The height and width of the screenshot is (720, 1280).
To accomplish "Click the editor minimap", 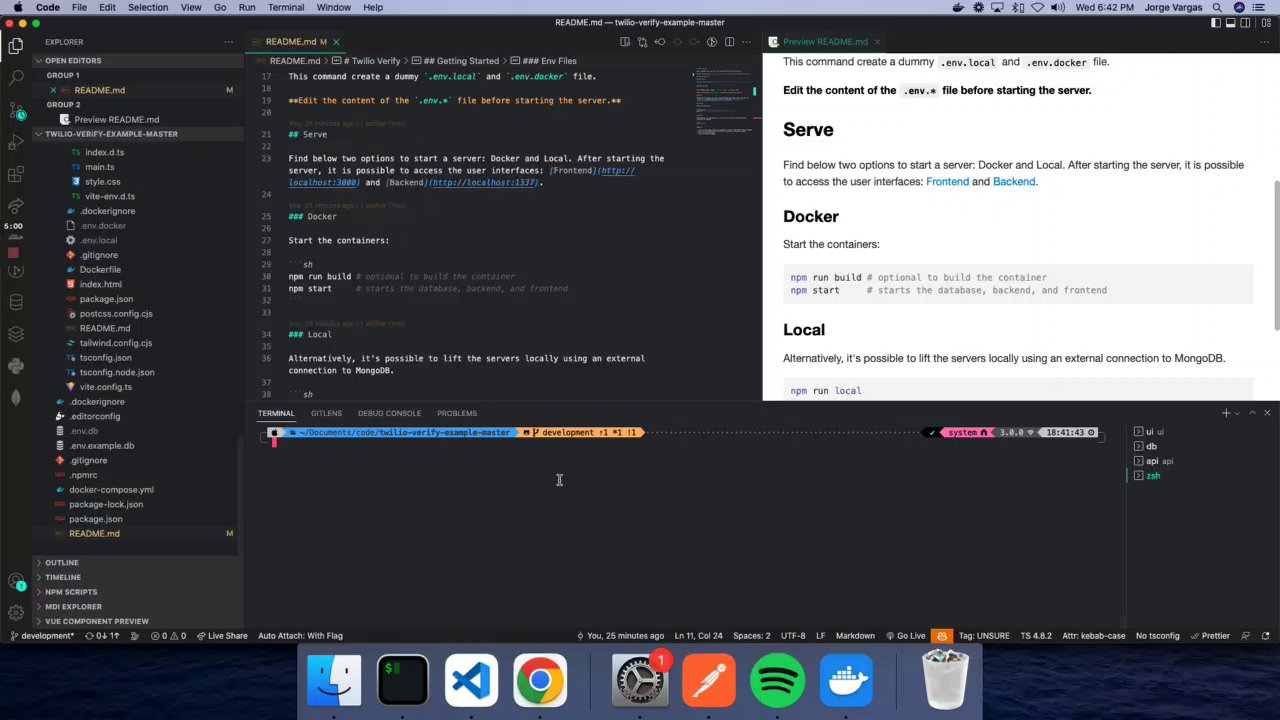I will pos(725,102).
